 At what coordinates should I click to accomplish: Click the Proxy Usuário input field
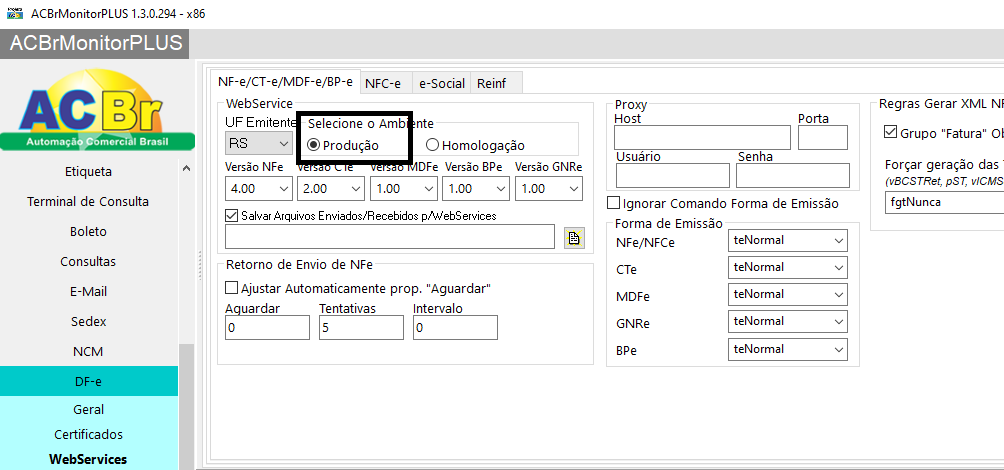click(673, 175)
